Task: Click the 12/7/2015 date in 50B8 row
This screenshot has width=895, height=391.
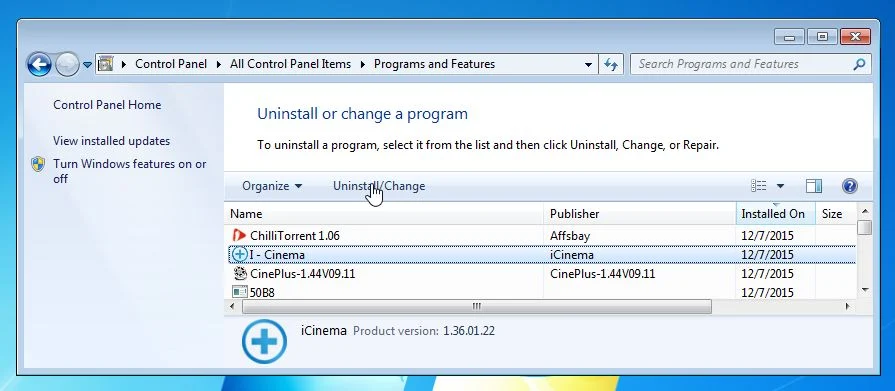Action: click(x=767, y=293)
